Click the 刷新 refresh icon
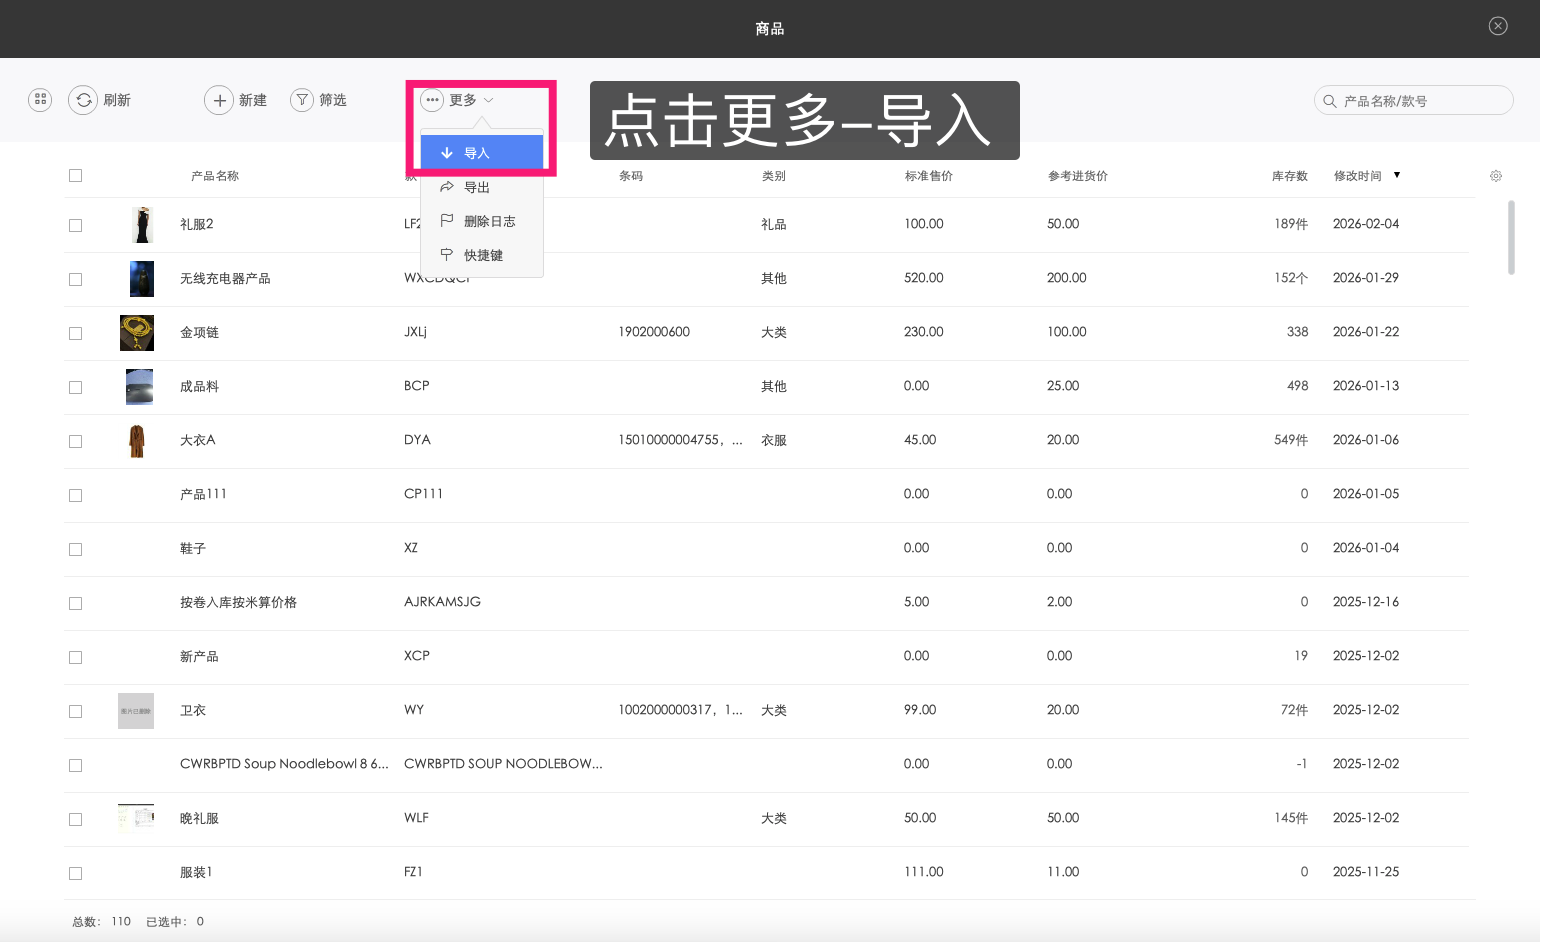The image size is (1541, 942). point(83,100)
